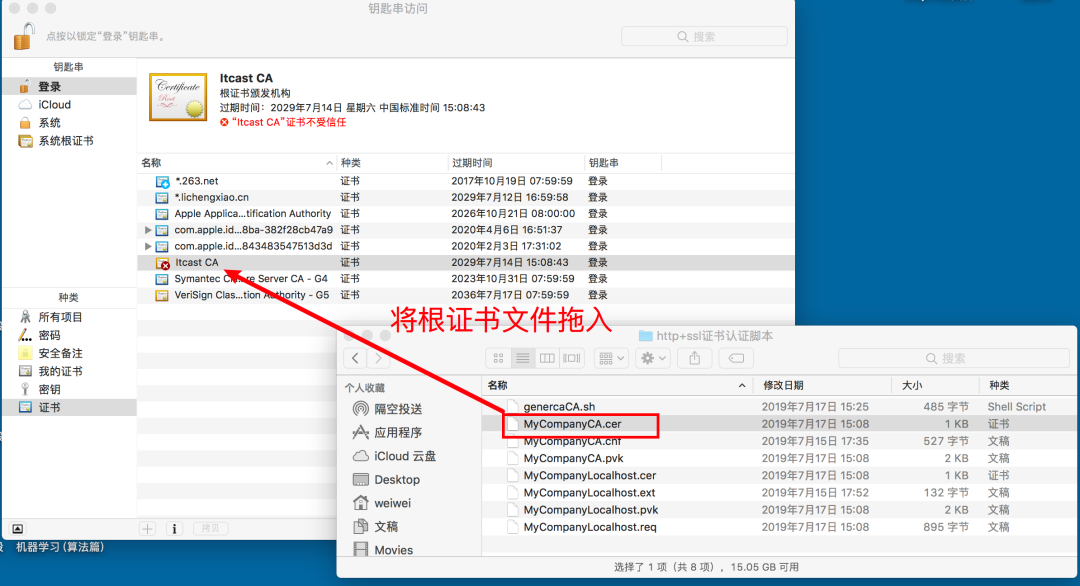The height and width of the screenshot is (586, 1080).
Task: Select the Symantec Server CA - G4 row
Action: point(466,279)
